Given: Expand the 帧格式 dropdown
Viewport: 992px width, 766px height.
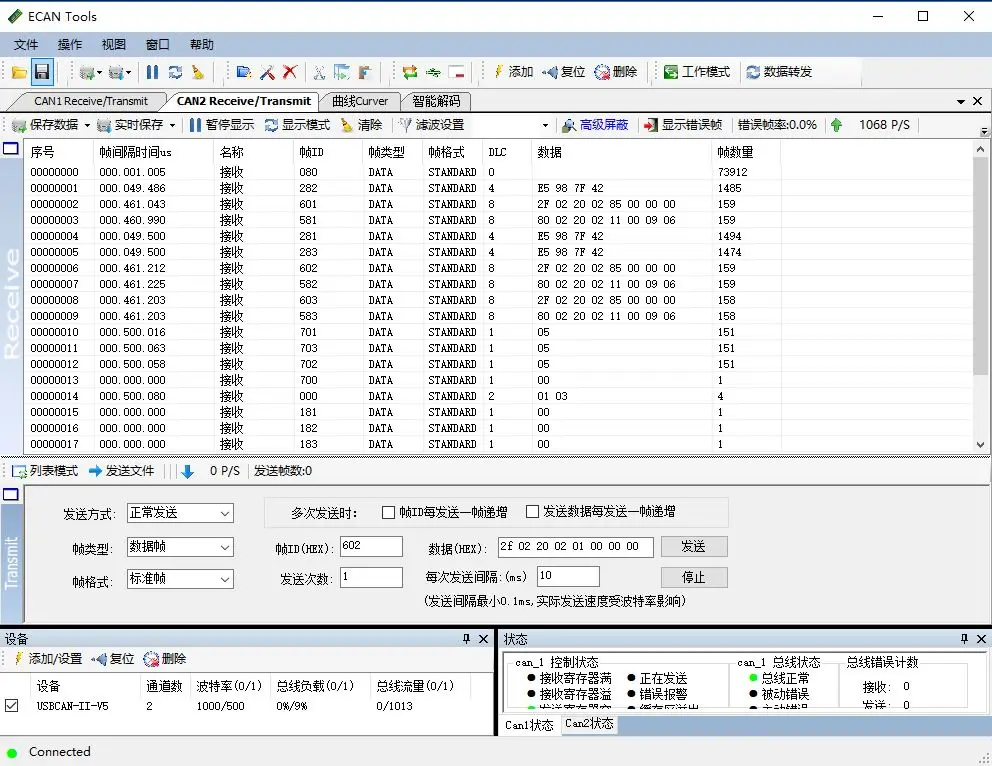Looking at the screenshot, I should (180, 579).
